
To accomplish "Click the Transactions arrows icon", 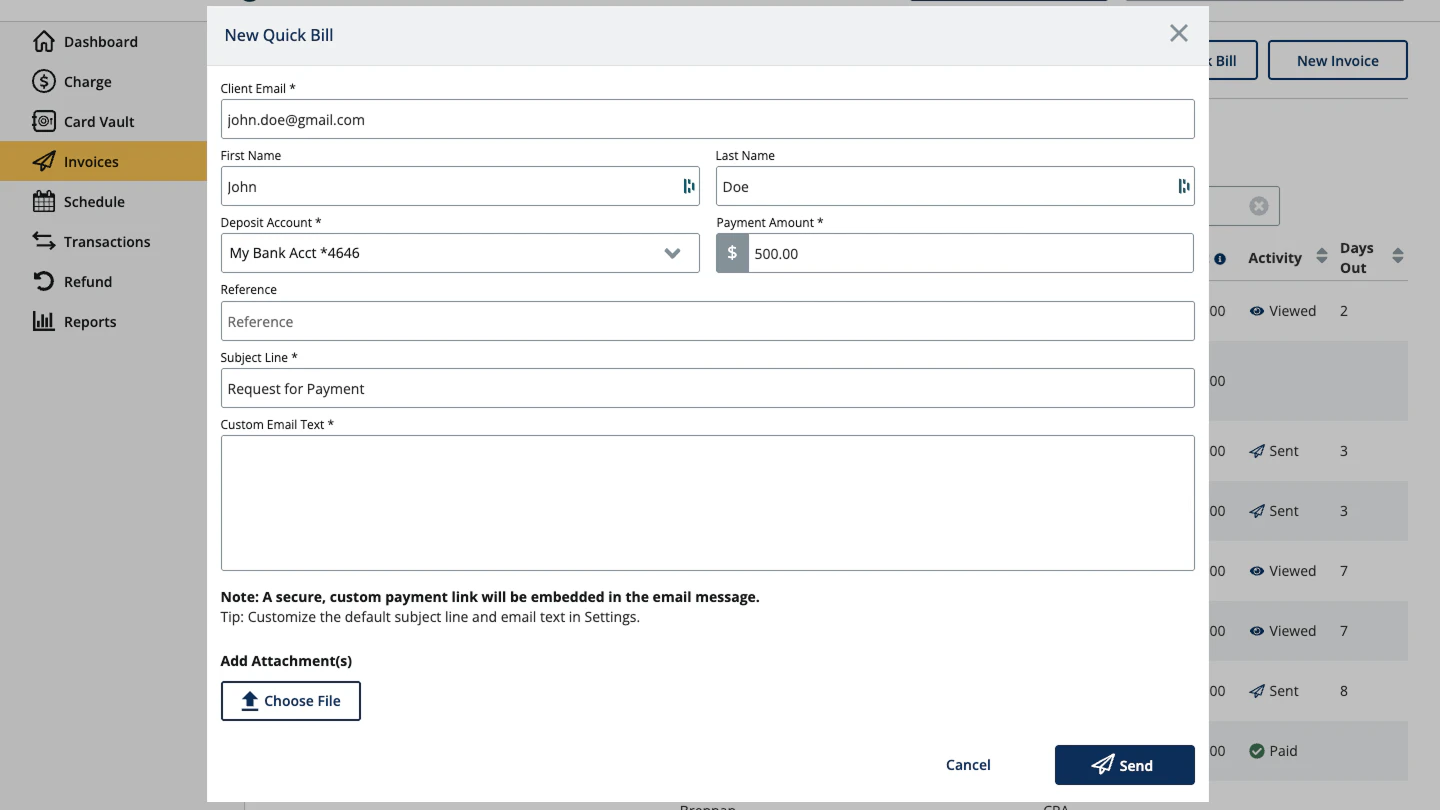I will tap(43, 241).
